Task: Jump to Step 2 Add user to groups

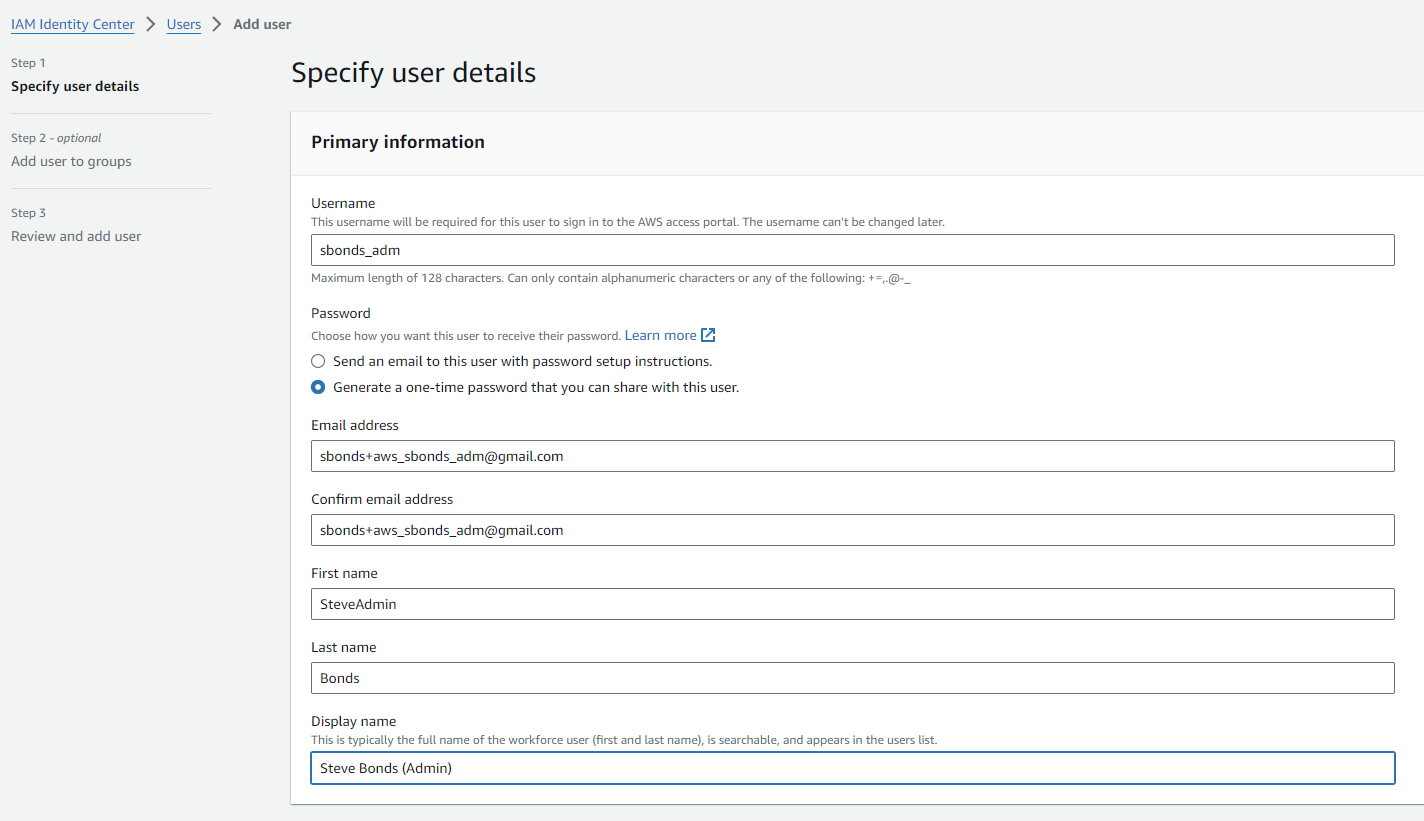Action: click(x=71, y=161)
